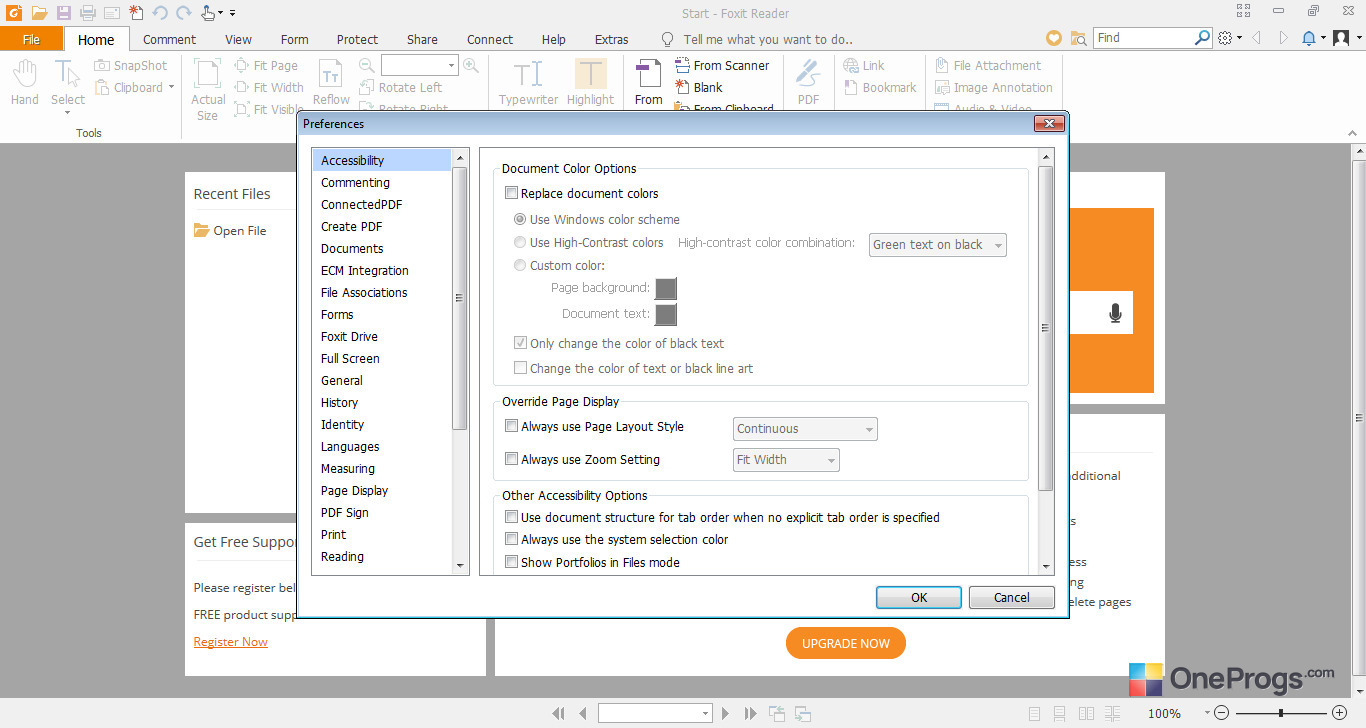Click the zoom slider in the status bar

click(x=1281, y=713)
